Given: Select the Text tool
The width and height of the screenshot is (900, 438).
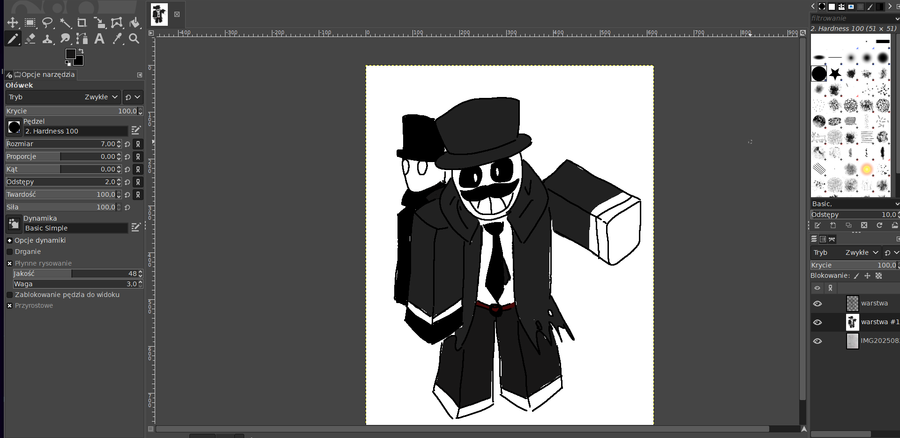Looking at the screenshot, I should point(99,39).
